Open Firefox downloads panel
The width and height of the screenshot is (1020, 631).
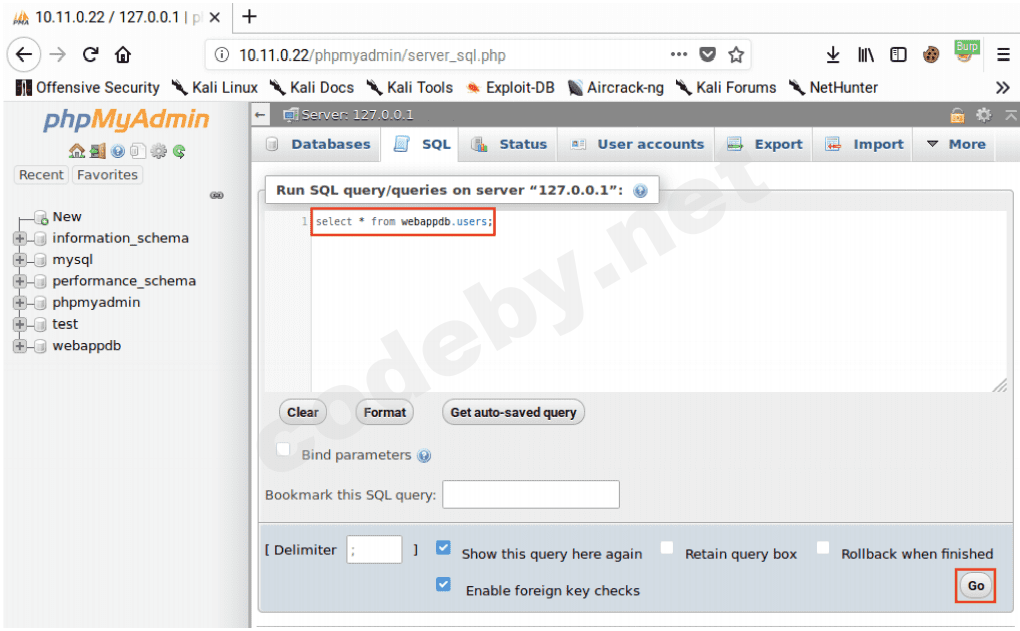click(x=833, y=55)
